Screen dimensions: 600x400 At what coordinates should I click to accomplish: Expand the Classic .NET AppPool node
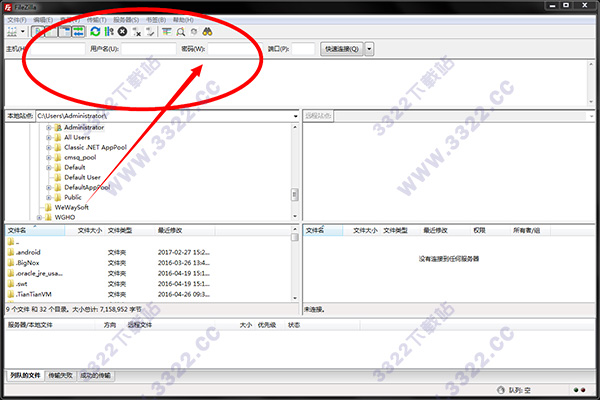(x=49, y=147)
